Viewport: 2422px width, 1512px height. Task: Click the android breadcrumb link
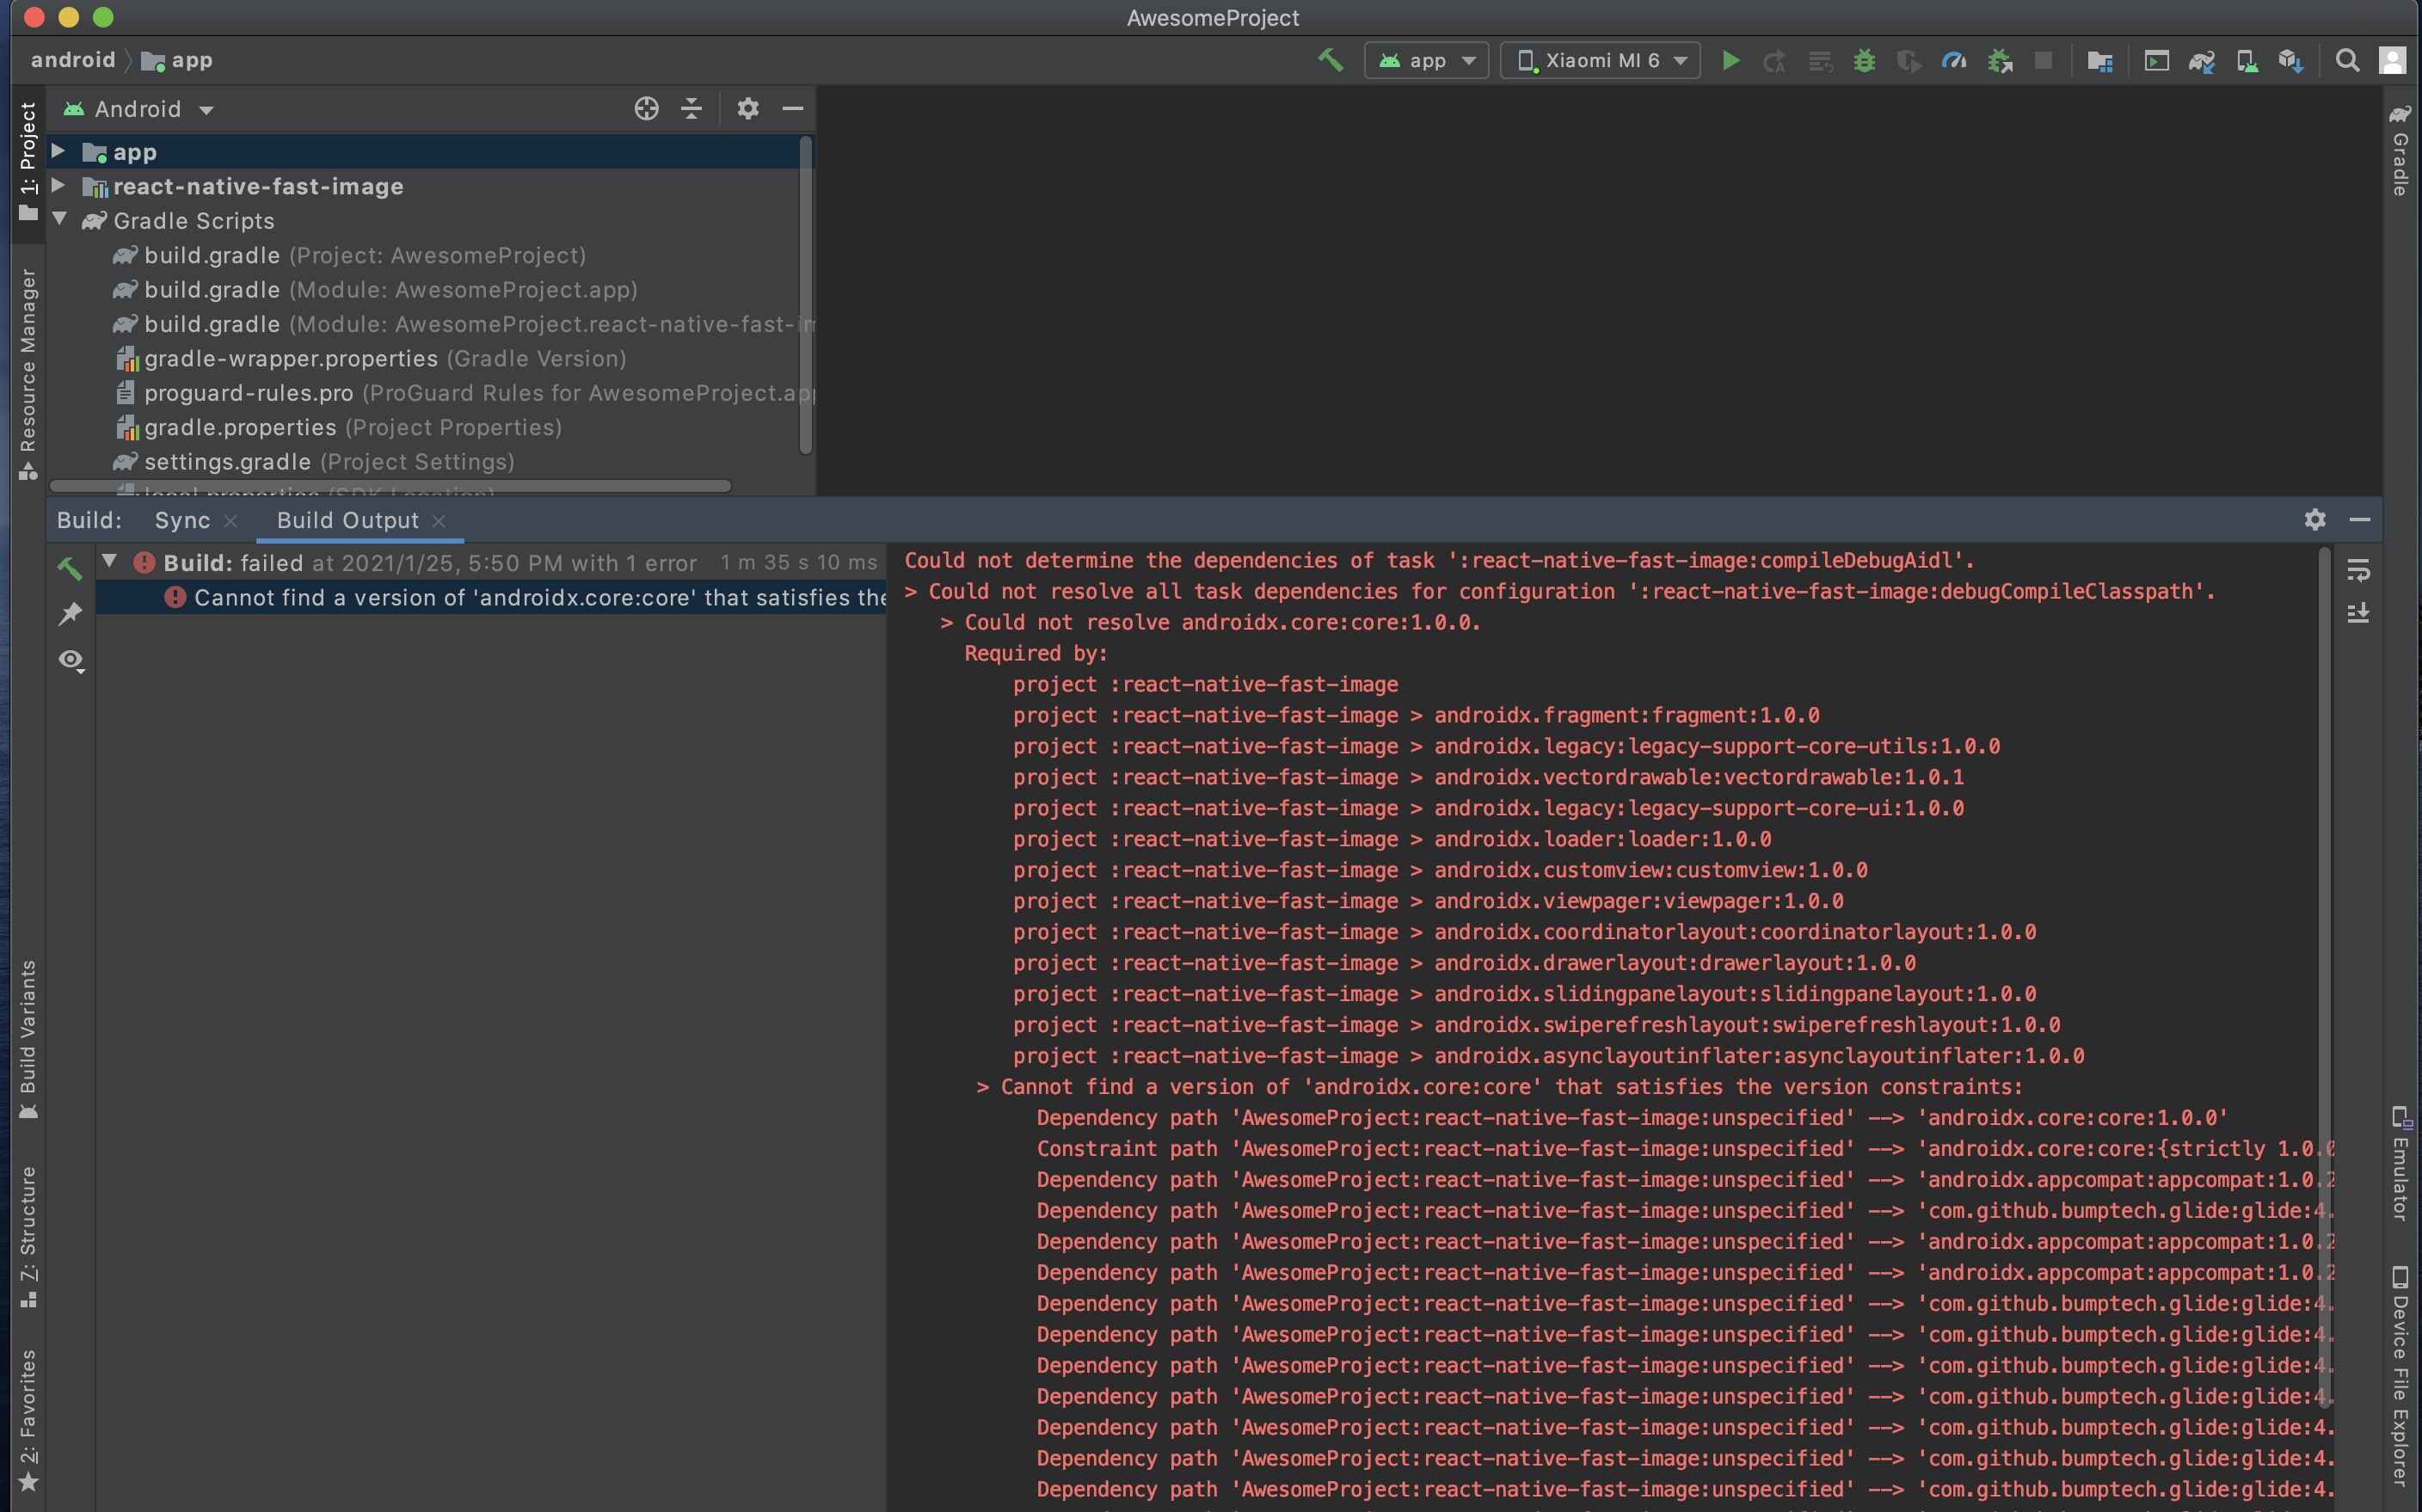[x=72, y=59]
